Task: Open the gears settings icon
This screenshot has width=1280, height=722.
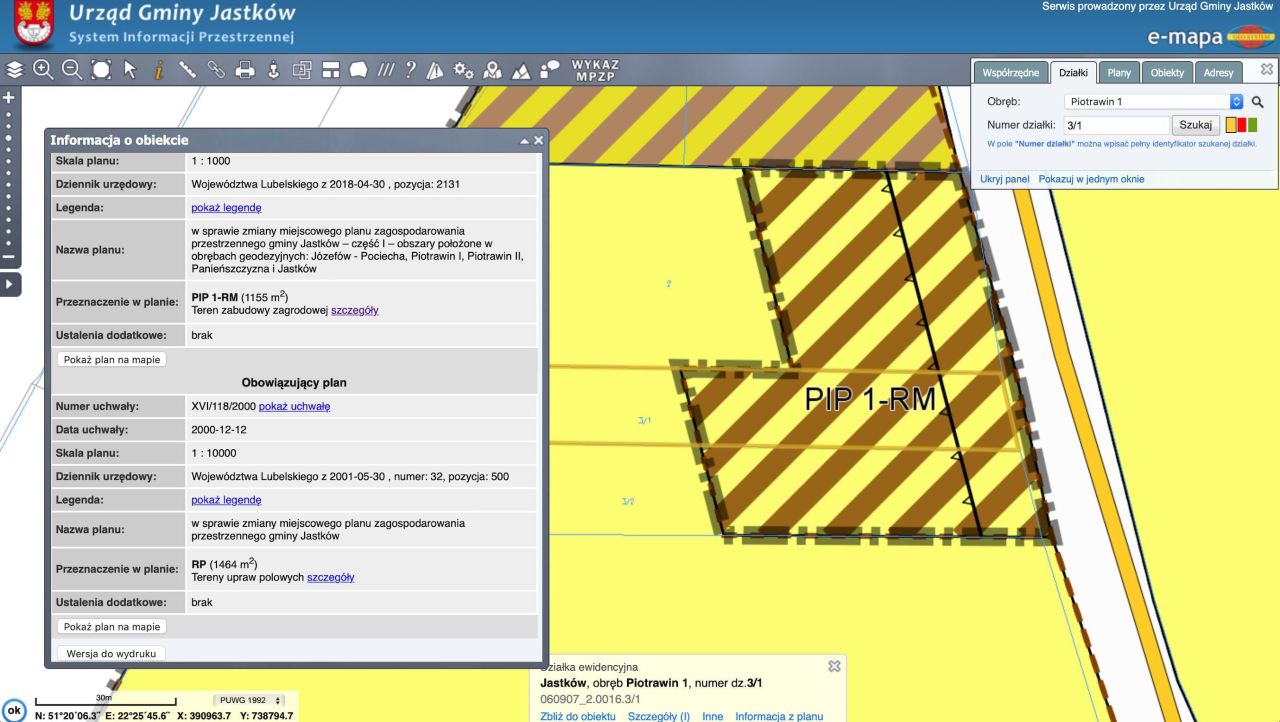Action: pyautogui.click(x=463, y=70)
